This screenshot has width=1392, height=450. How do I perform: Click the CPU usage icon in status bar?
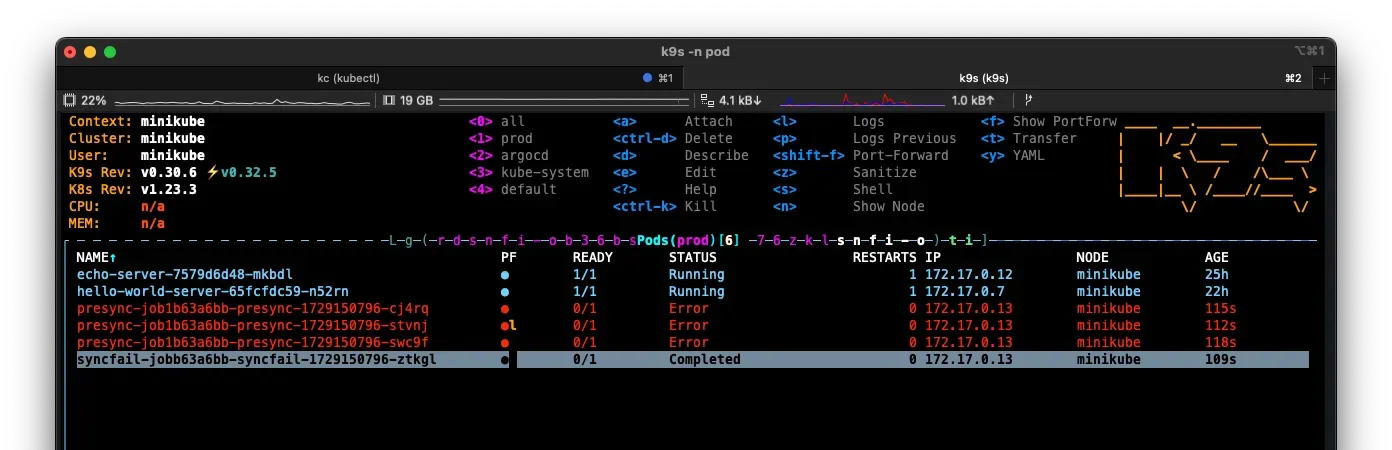[x=70, y=101]
